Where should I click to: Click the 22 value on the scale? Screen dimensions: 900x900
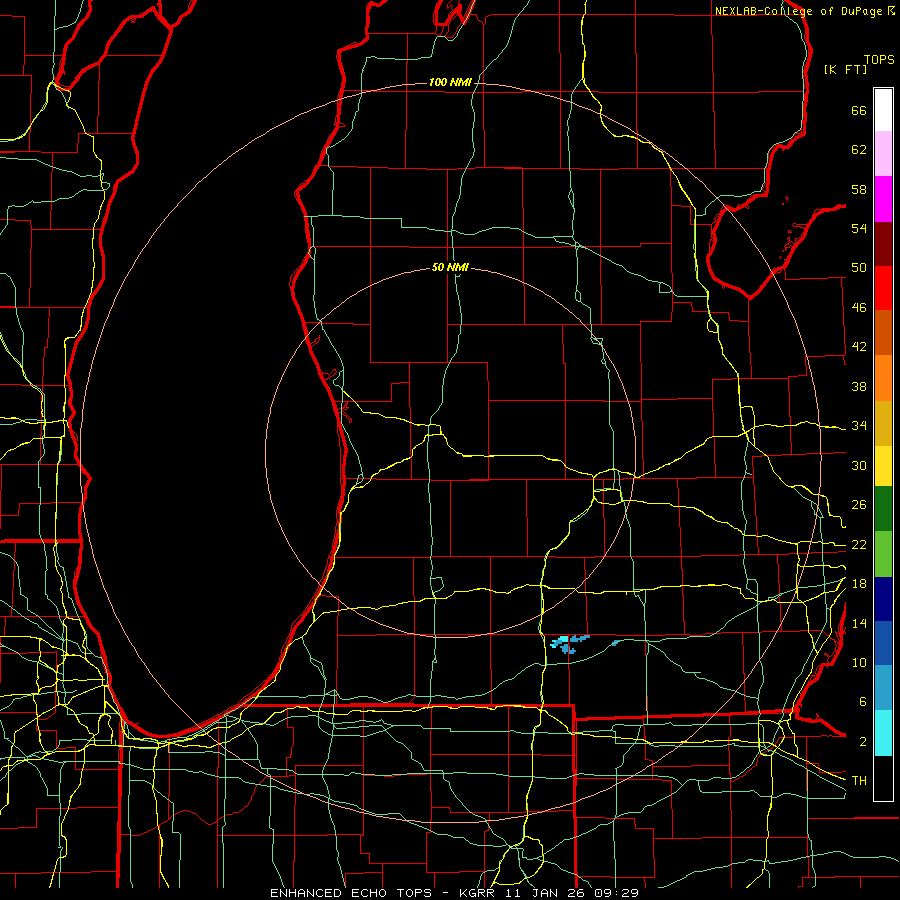859,544
